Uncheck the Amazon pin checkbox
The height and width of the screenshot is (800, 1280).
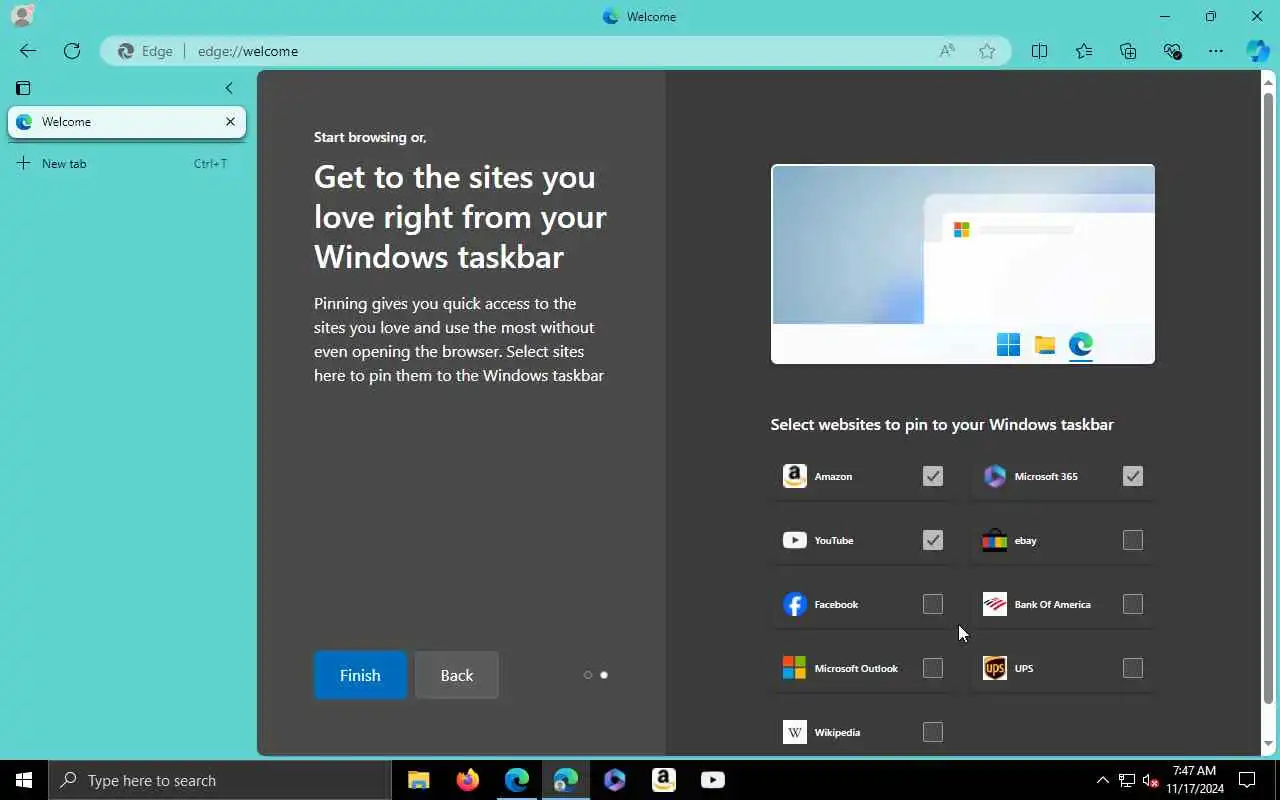point(933,476)
